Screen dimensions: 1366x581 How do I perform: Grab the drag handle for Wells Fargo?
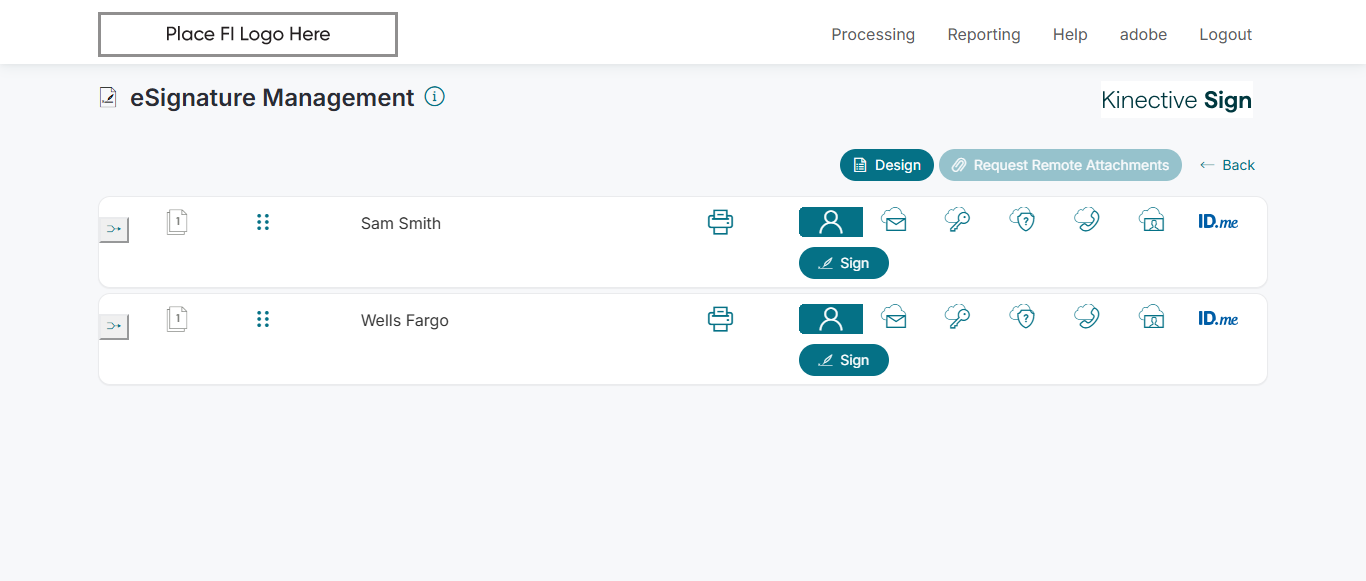[263, 319]
